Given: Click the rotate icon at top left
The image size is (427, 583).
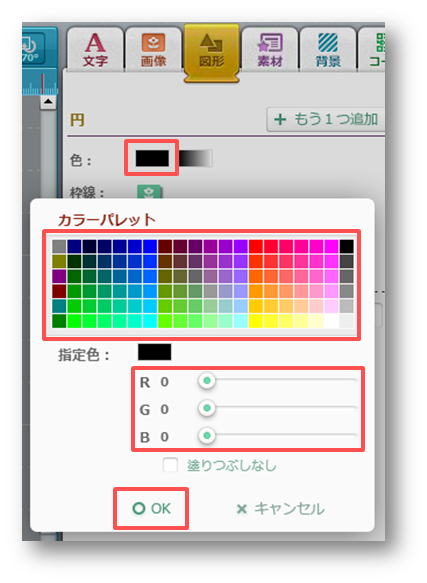Looking at the screenshot, I should pyautogui.click(x=33, y=48).
